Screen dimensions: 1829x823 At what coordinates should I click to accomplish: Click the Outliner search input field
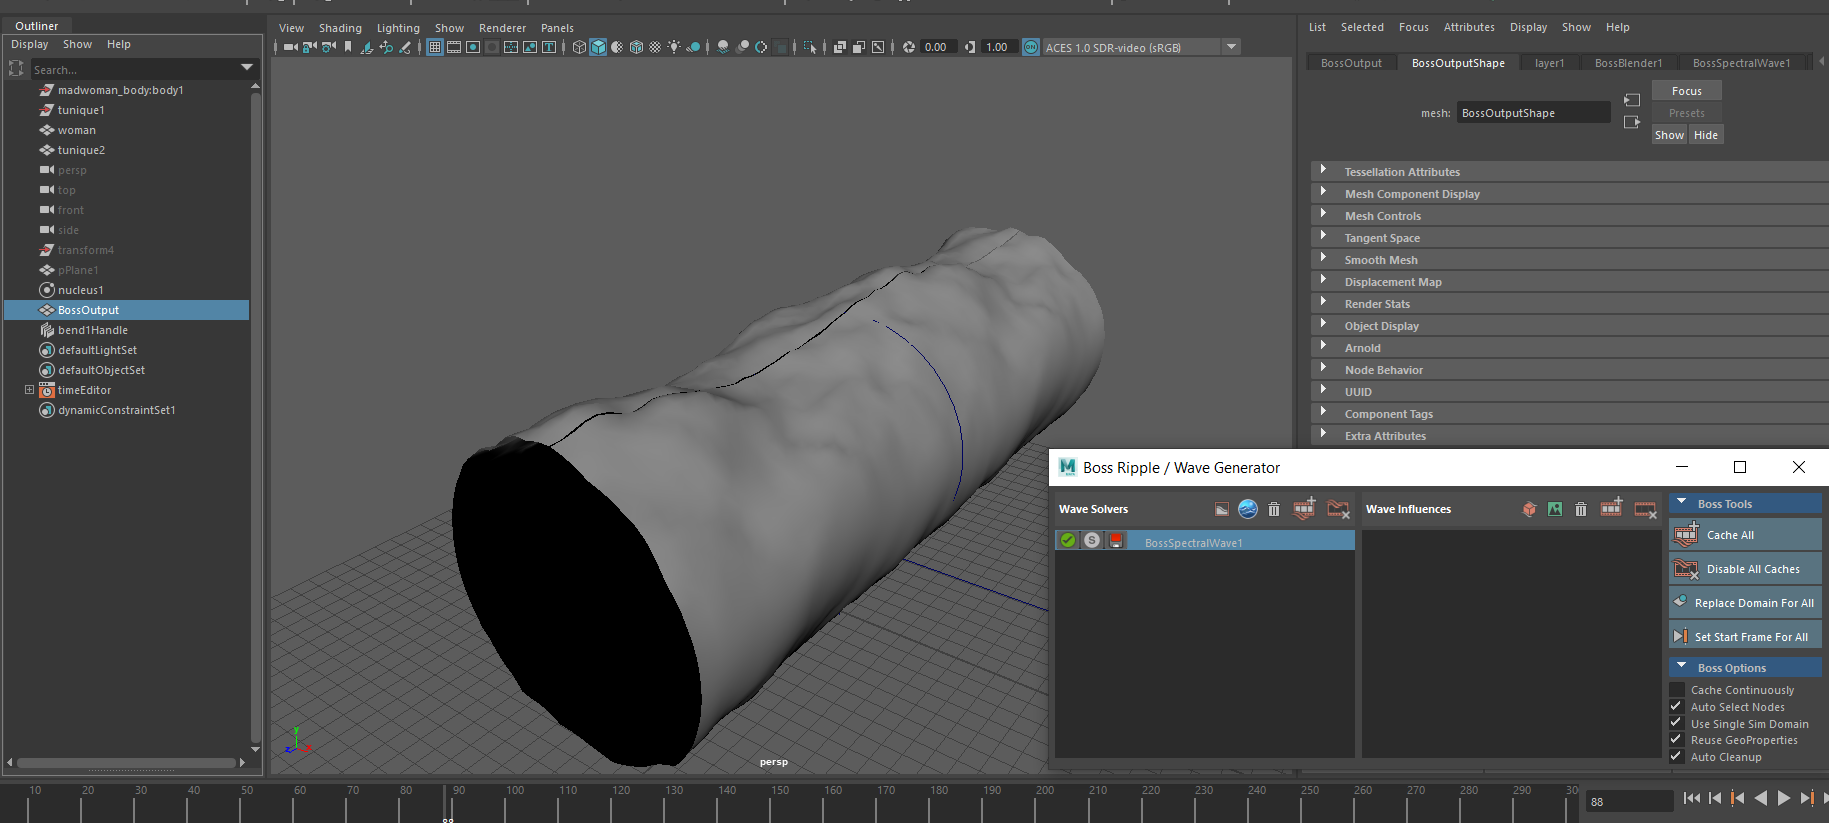[x=133, y=69]
